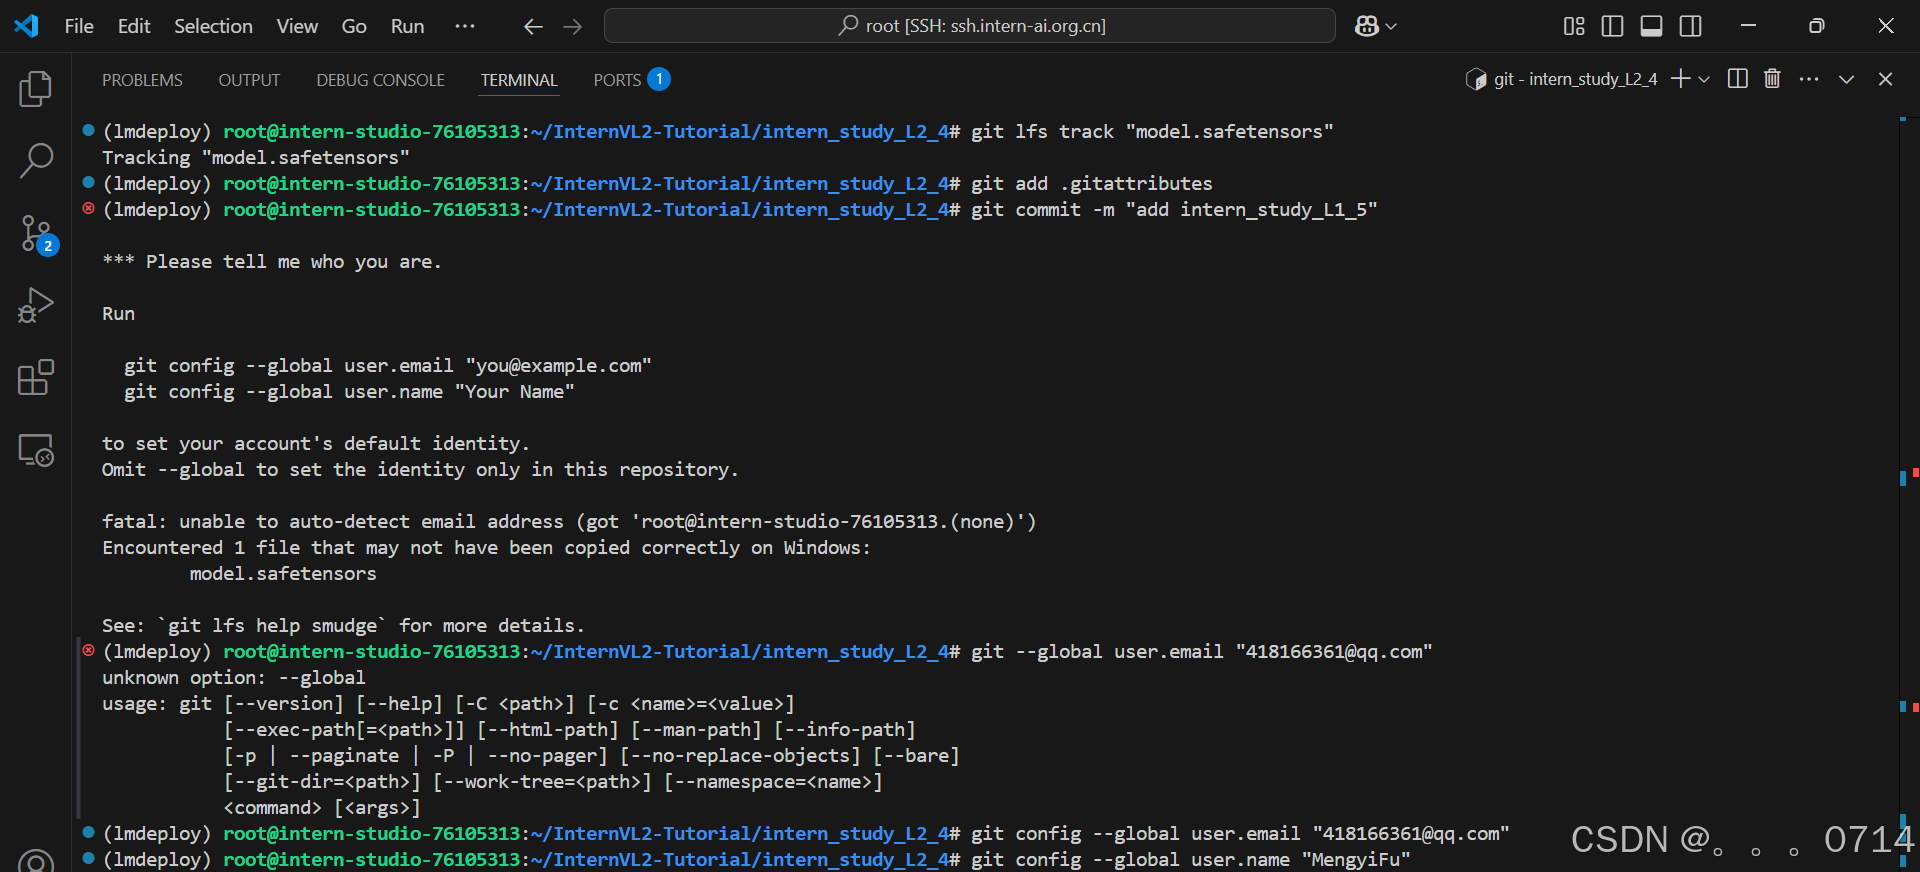The image size is (1920, 872).
Task: Open the Run menu
Action: click(407, 26)
